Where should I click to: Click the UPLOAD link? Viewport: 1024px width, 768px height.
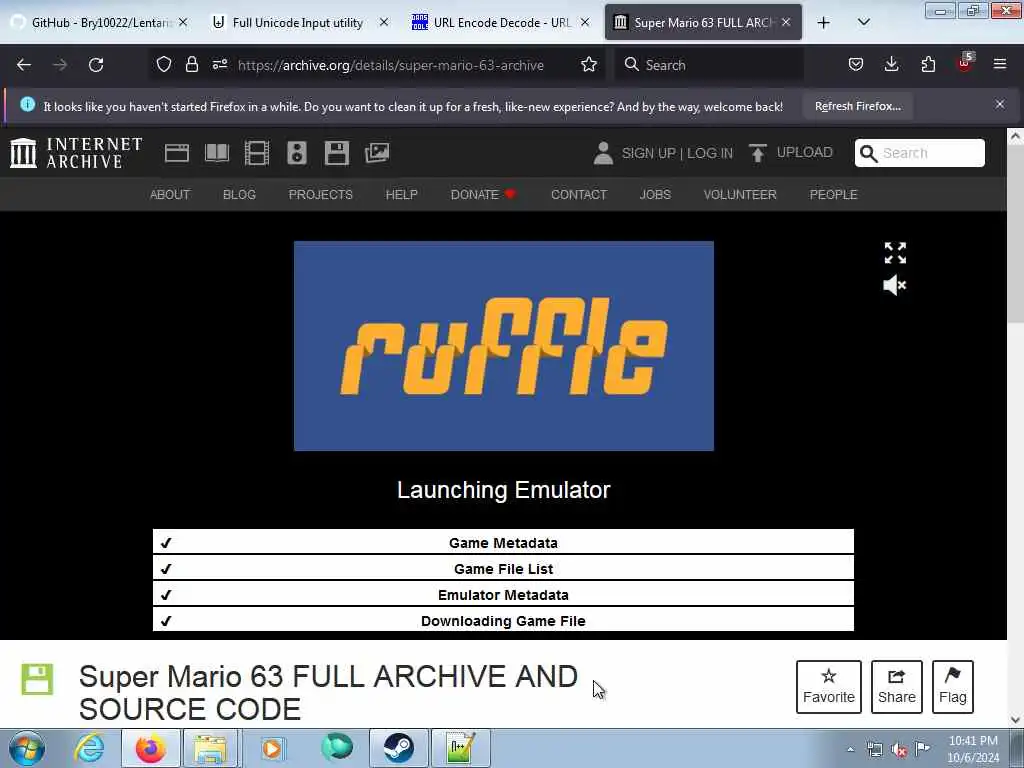coord(792,152)
